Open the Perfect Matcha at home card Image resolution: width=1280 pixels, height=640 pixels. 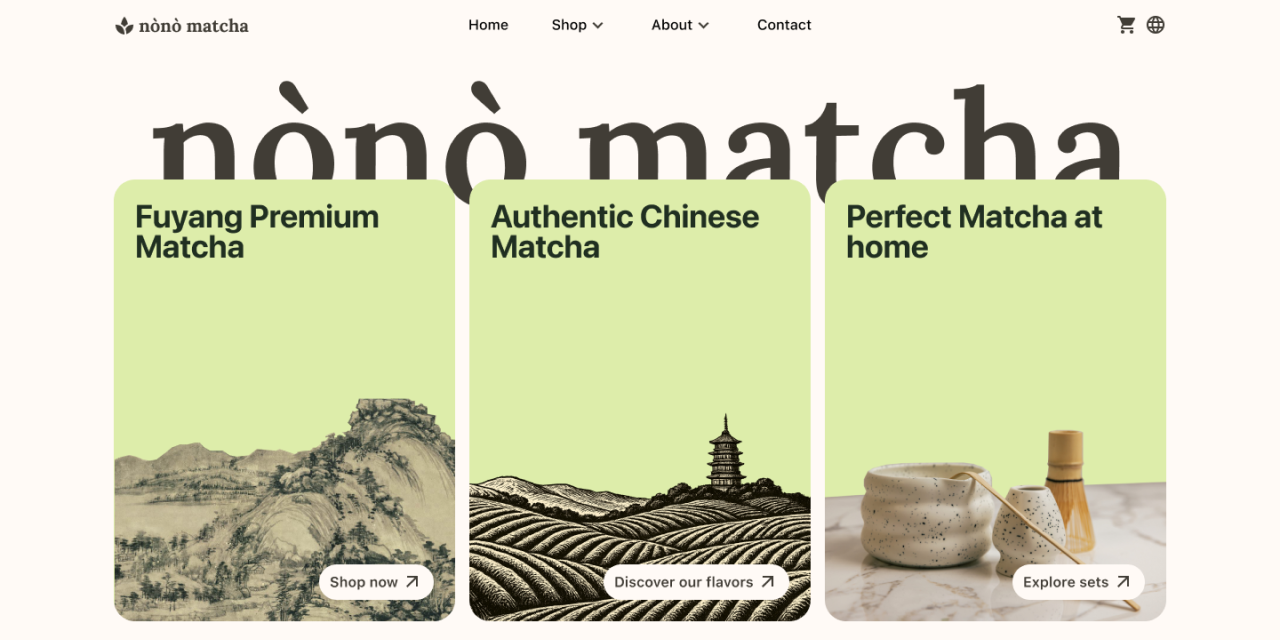[x=995, y=400]
